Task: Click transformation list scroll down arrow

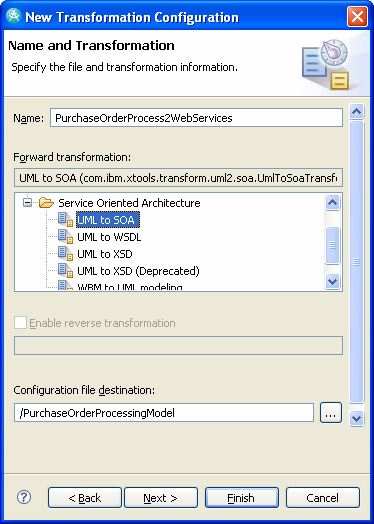Action: (332, 281)
